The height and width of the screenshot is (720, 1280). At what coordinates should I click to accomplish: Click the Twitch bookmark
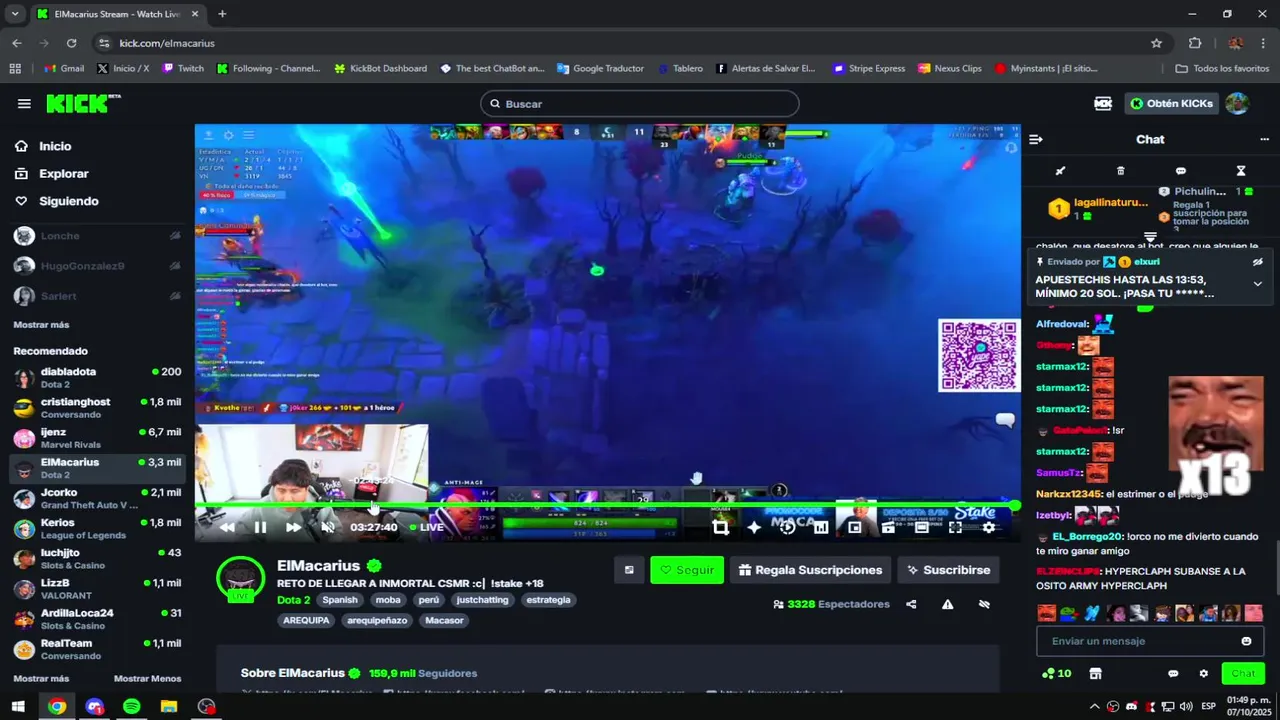[183, 69]
